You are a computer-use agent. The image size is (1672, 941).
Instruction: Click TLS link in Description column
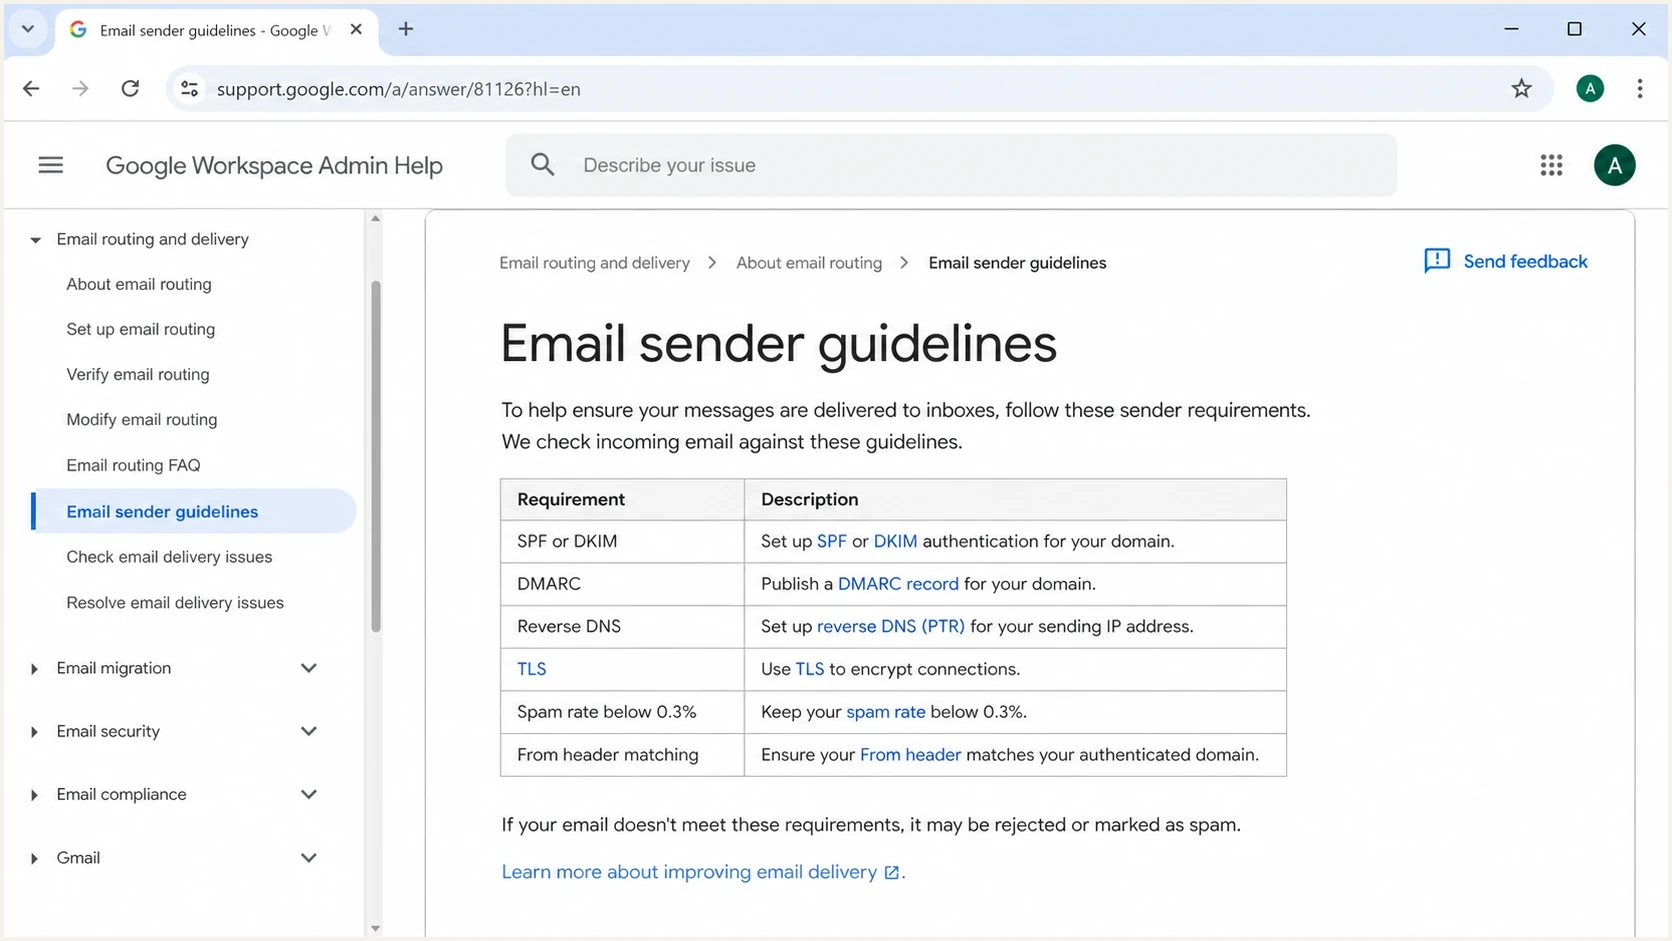(x=810, y=669)
